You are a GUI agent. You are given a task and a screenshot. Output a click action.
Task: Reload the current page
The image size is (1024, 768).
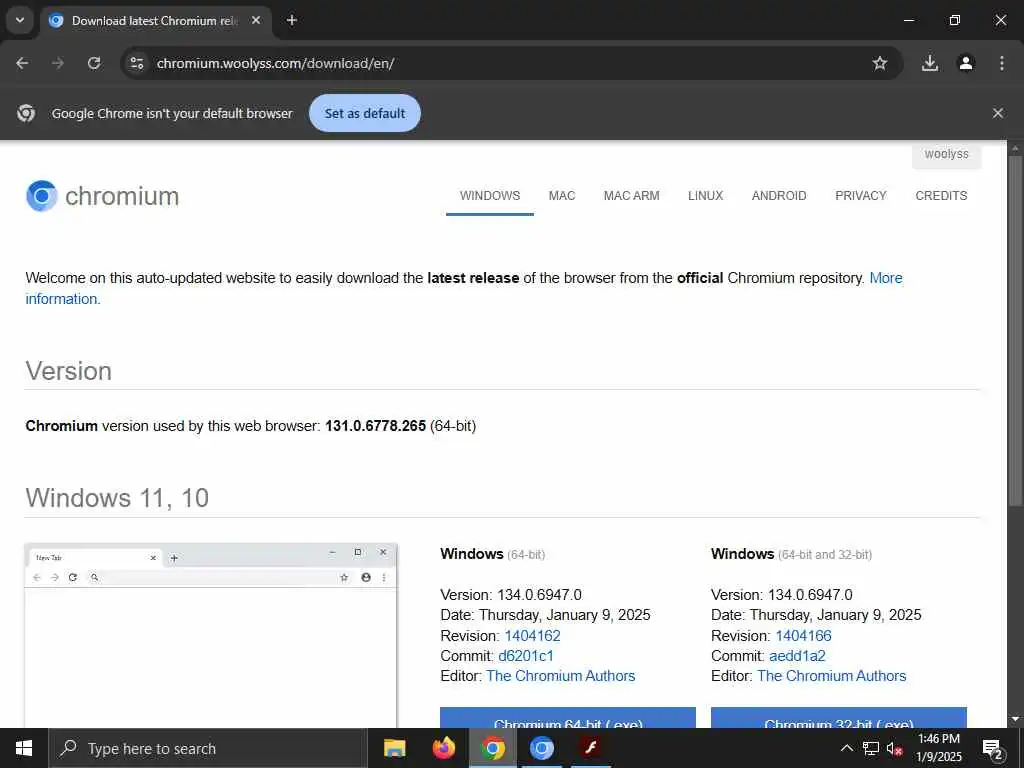coord(94,63)
